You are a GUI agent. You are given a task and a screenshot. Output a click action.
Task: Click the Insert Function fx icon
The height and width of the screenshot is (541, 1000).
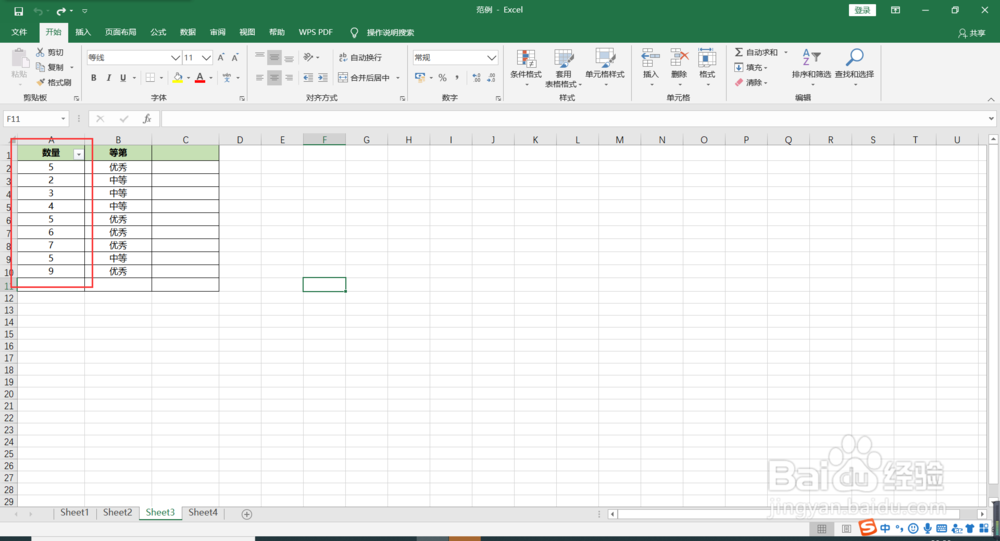point(147,119)
